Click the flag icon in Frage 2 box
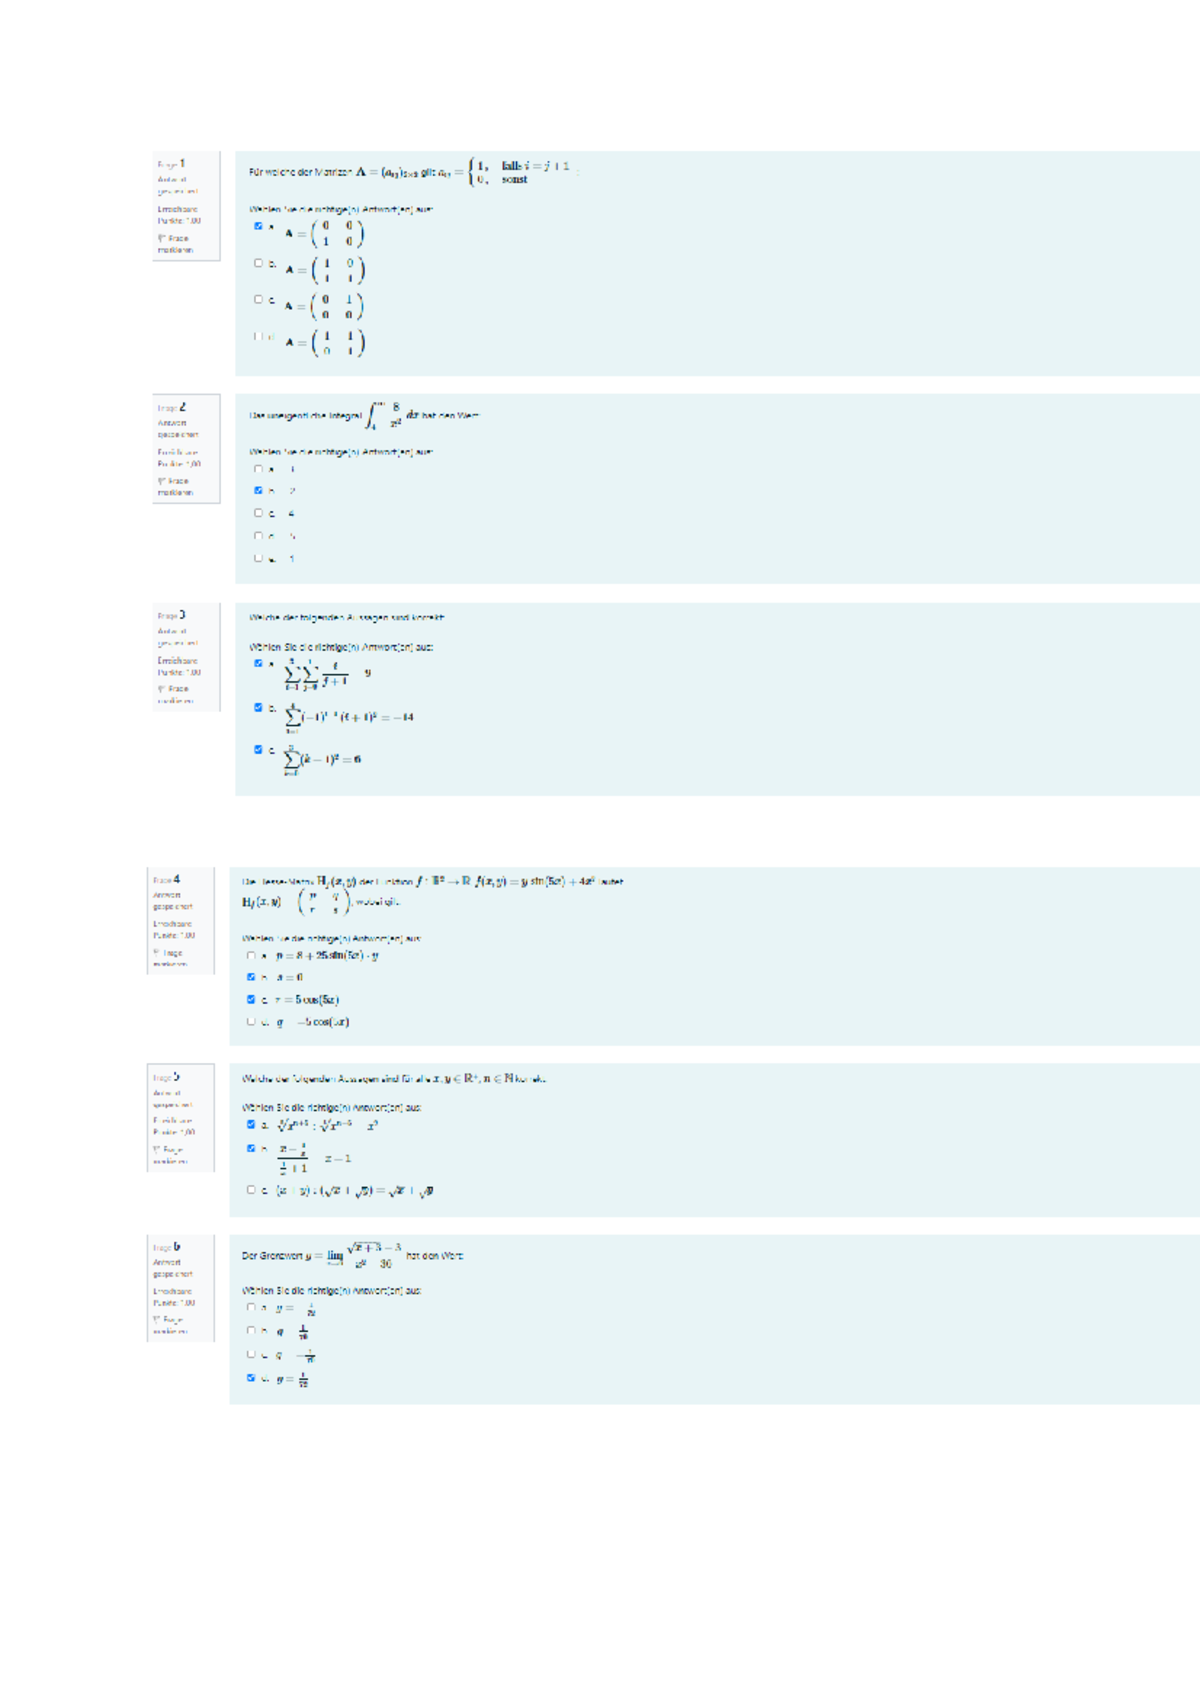This screenshot has height=1698, width=1200. pyautogui.click(x=161, y=481)
